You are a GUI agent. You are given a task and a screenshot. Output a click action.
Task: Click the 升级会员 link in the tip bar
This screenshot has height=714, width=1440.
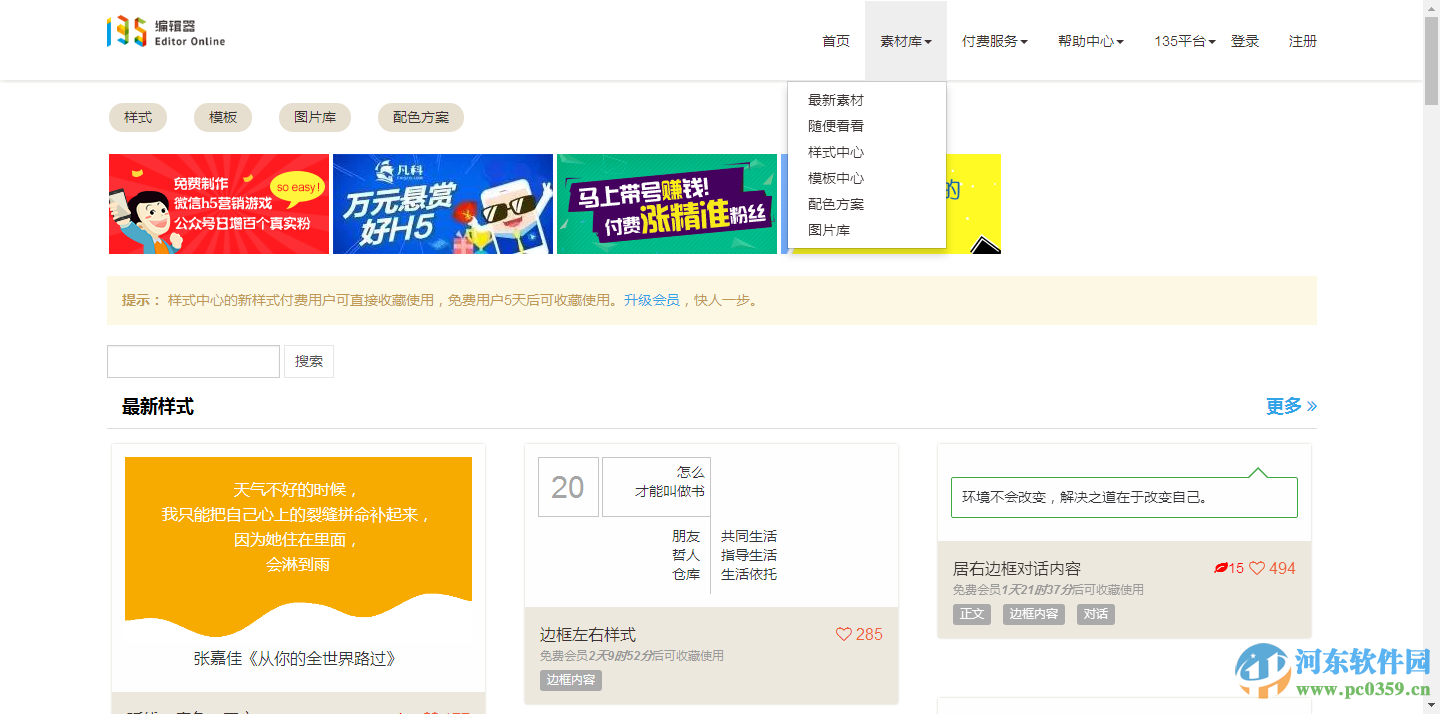pos(652,300)
